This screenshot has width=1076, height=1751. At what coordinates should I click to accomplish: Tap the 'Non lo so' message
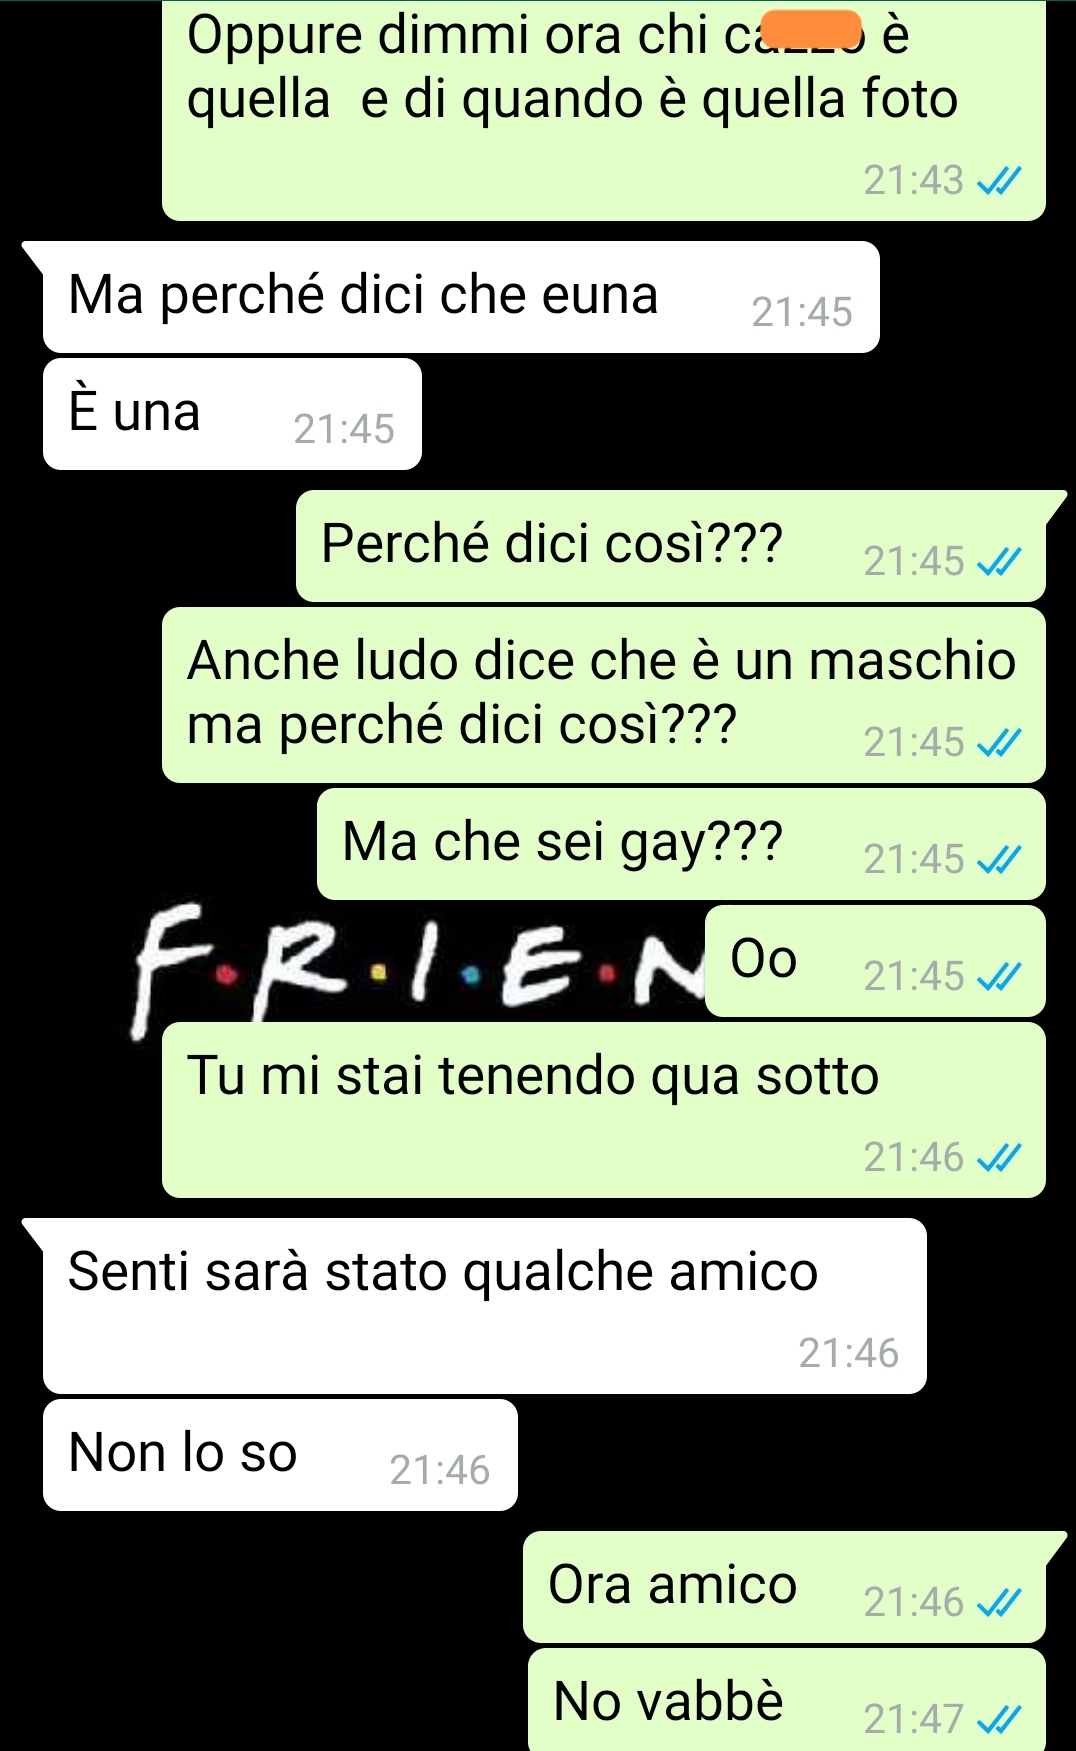pos(280,1455)
